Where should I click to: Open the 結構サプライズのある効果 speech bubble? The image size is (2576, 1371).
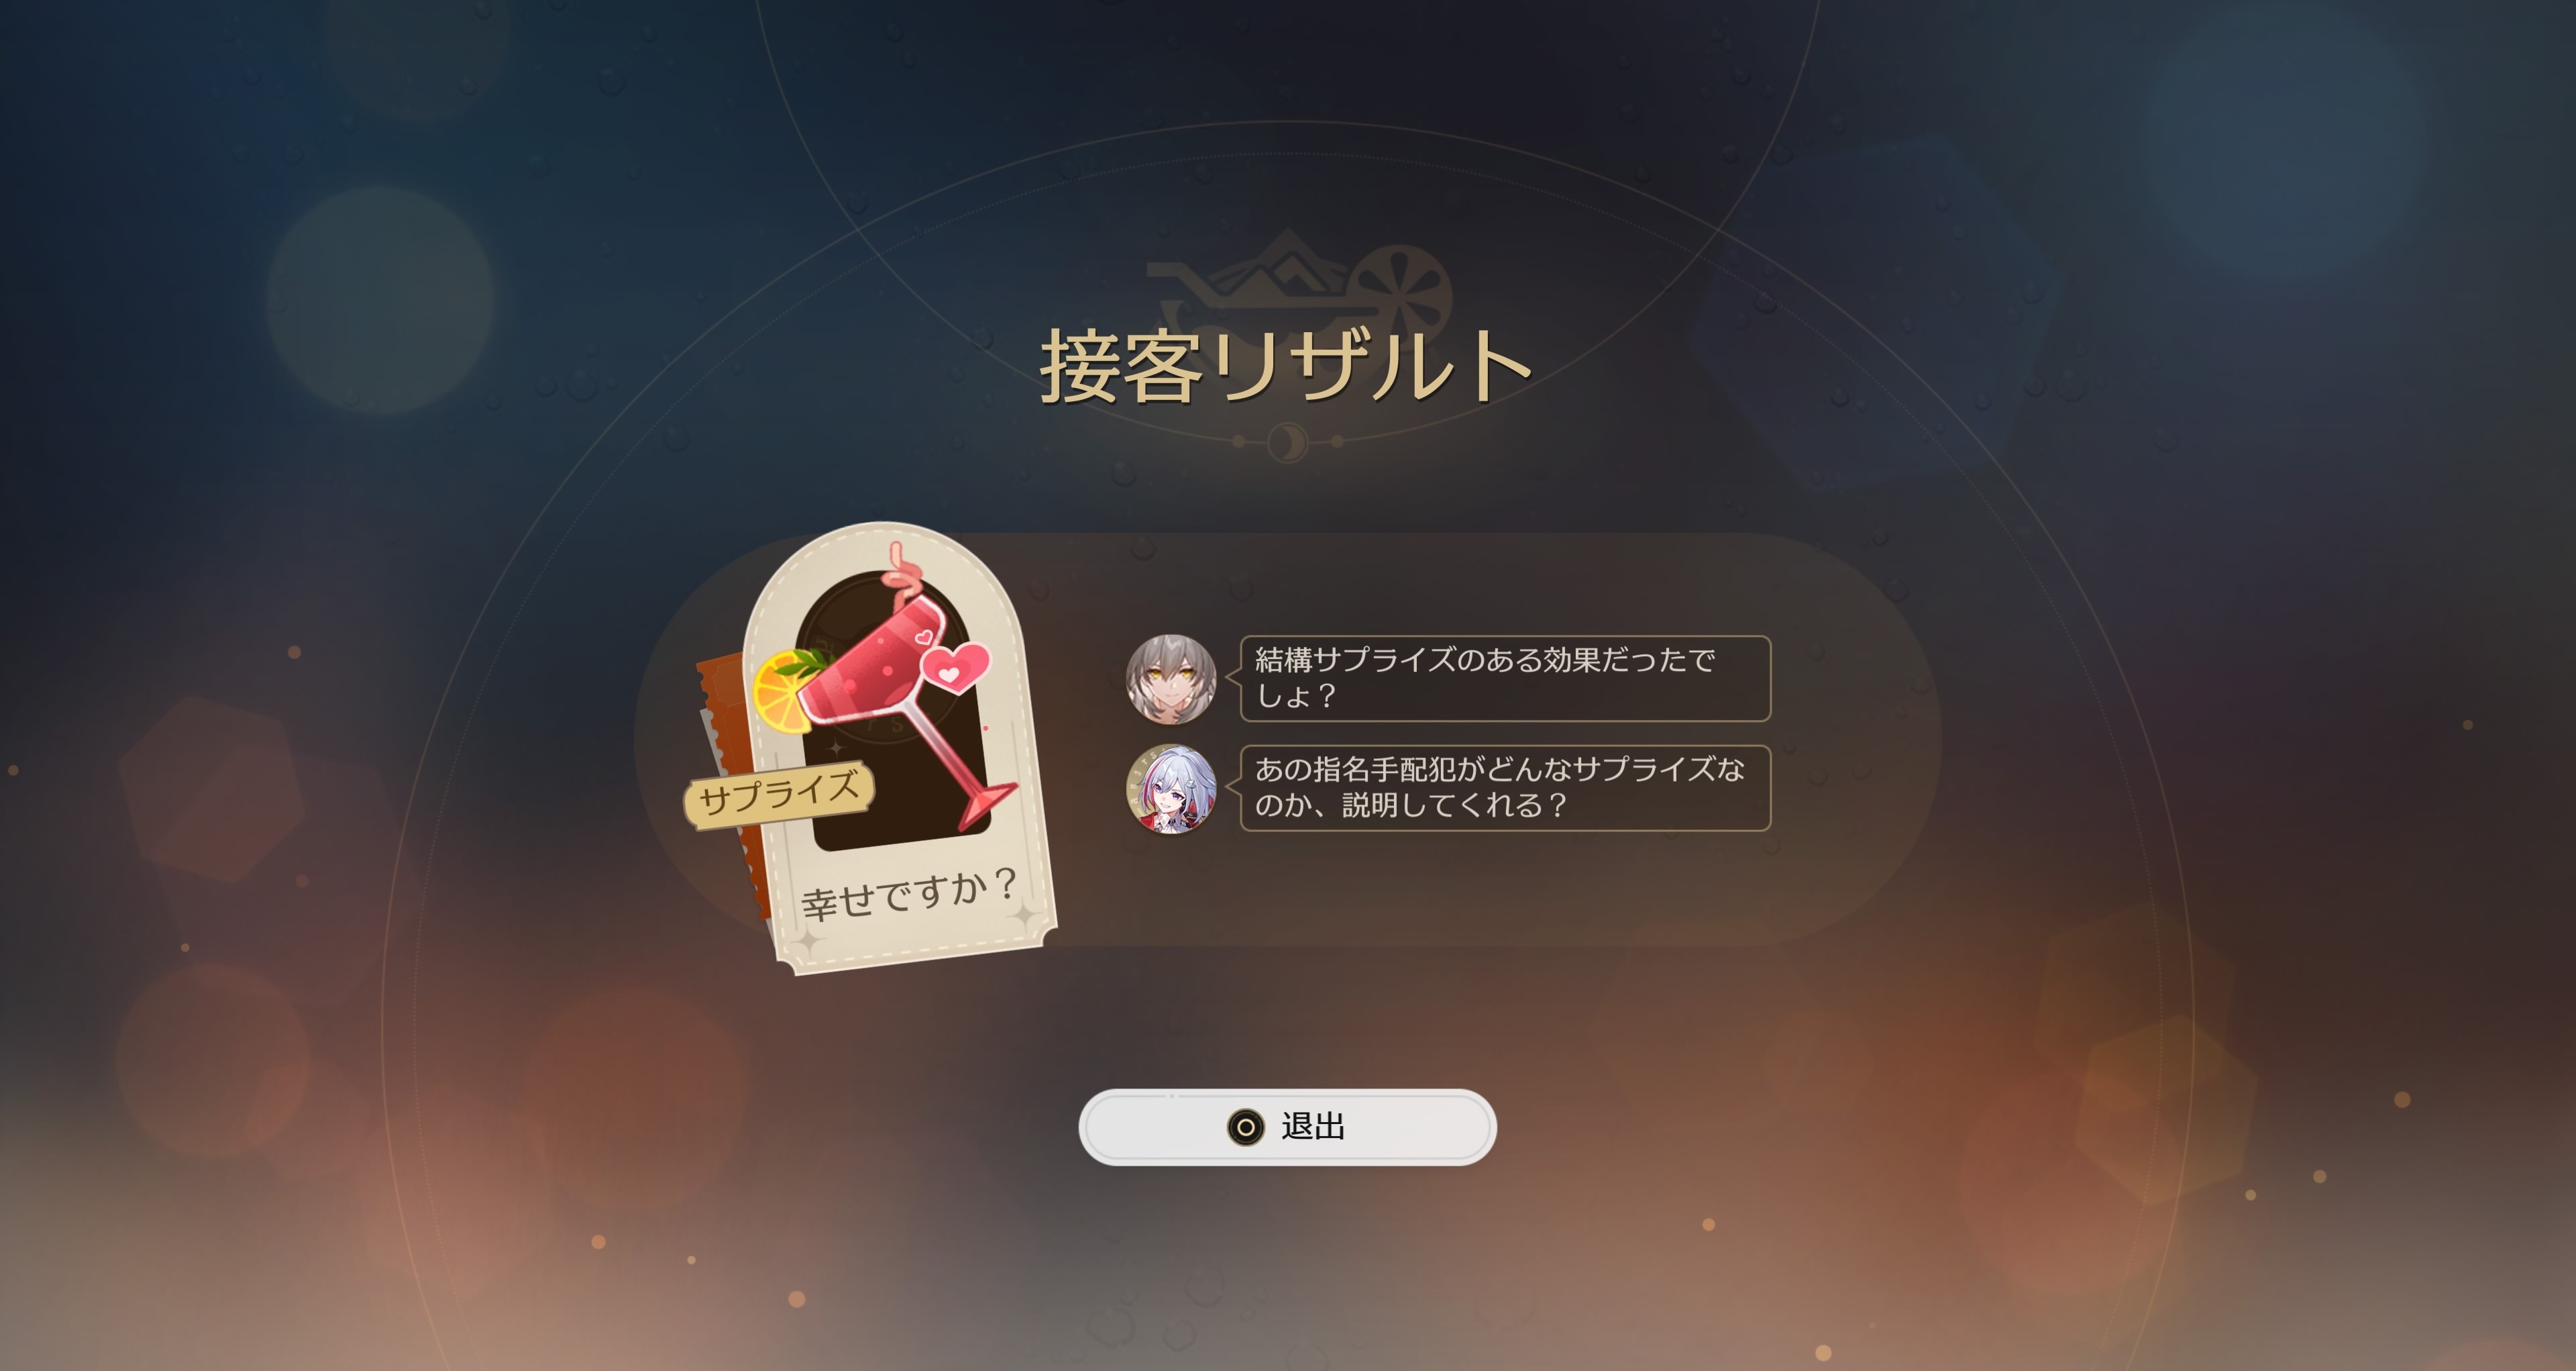click(x=1505, y=678)
